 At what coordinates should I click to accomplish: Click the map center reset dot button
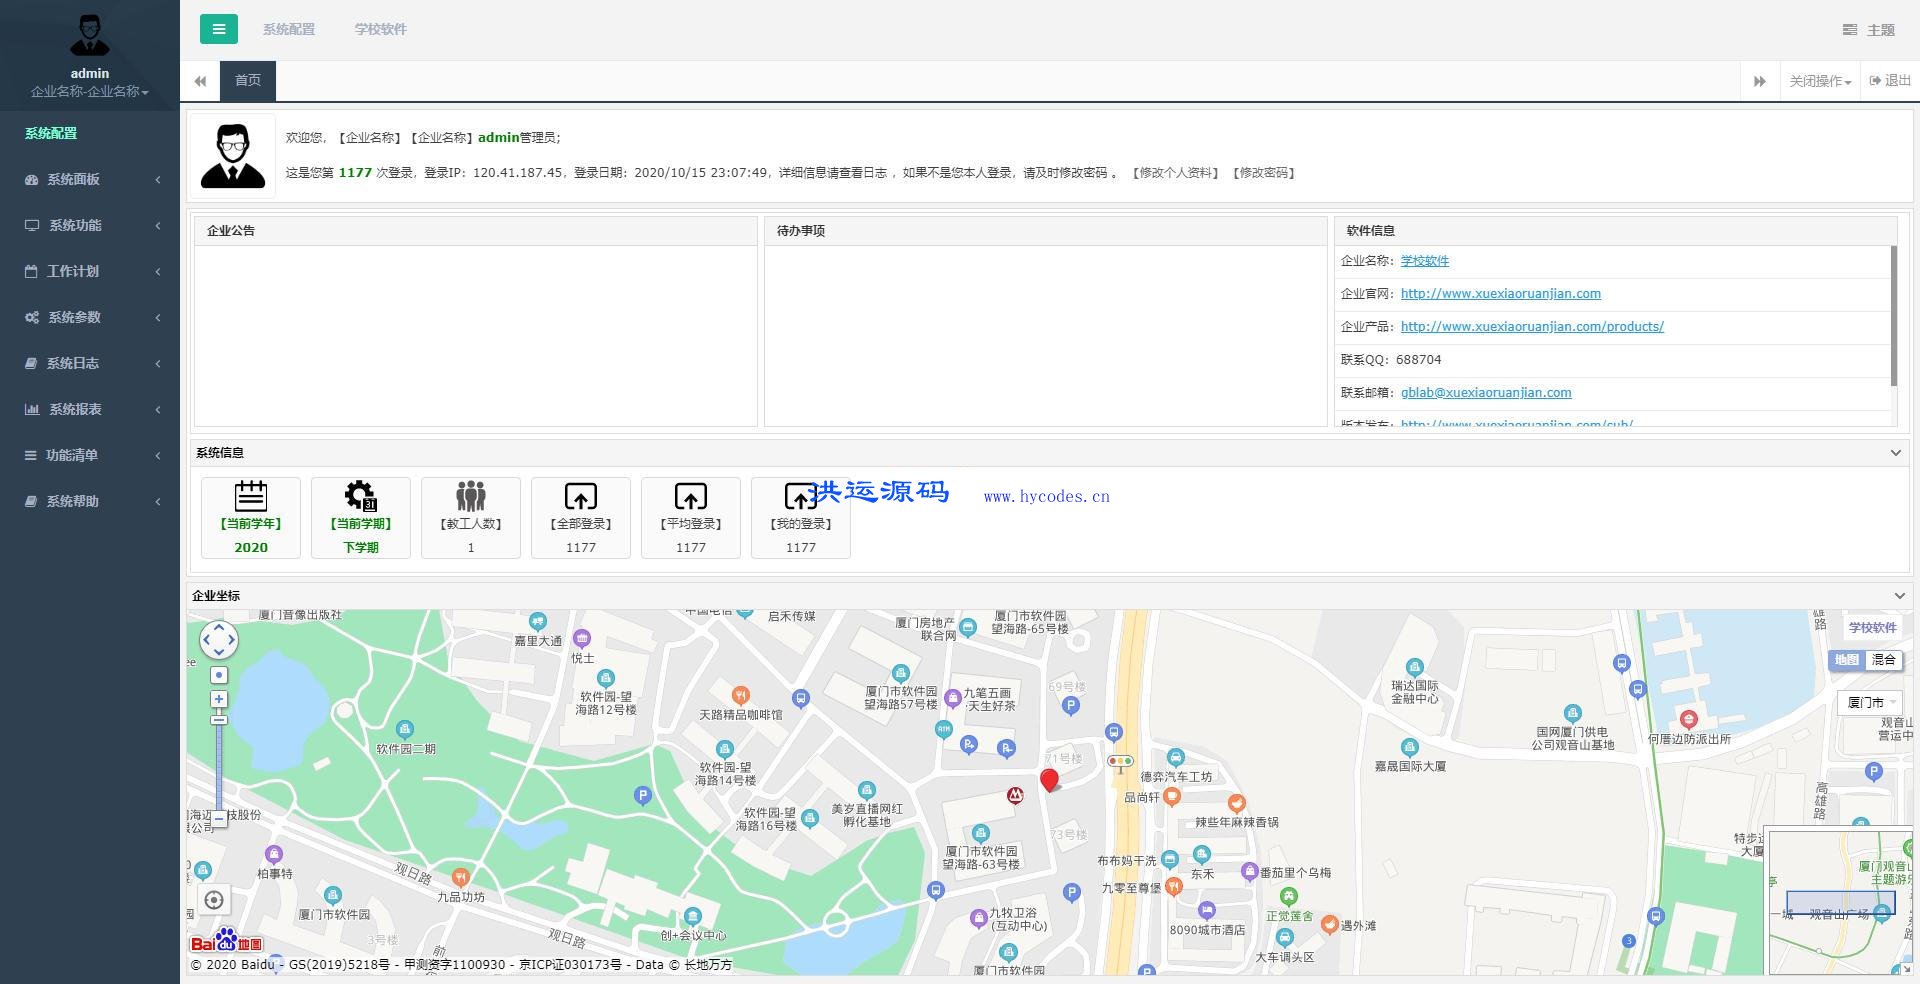tap(219, 675)
